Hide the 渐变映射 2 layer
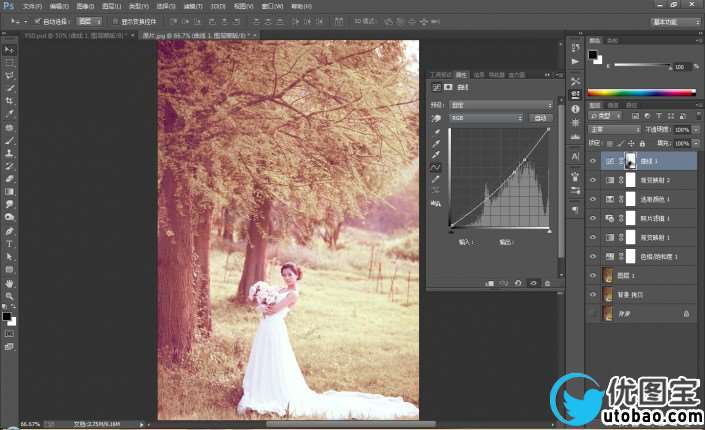The image size is (705, 430). pos(593,180)
